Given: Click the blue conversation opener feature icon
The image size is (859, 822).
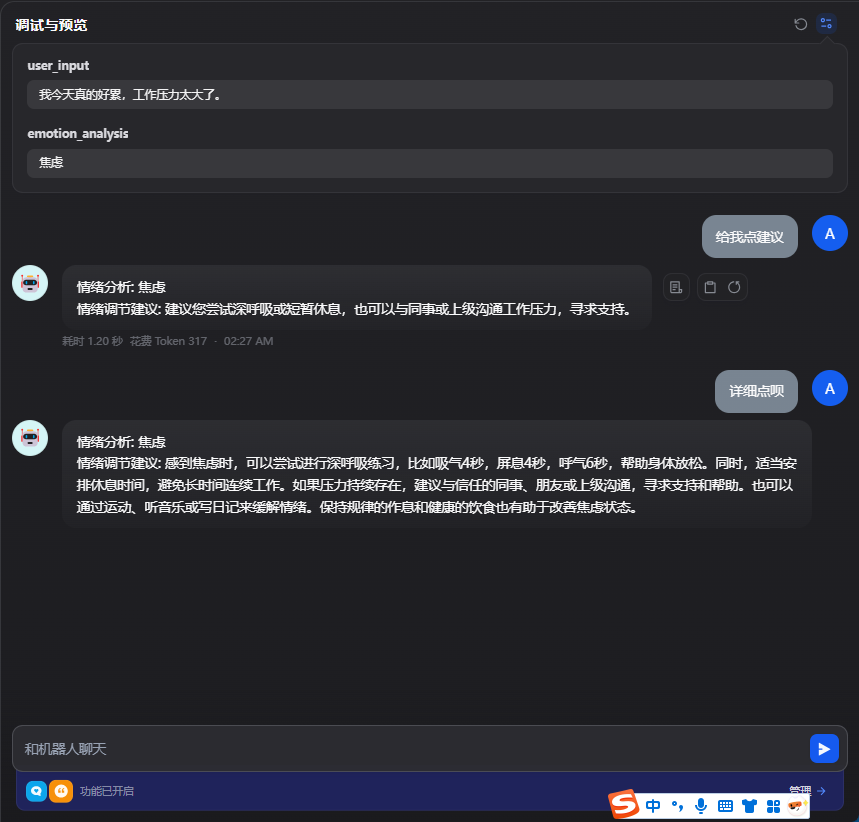Looking at the screenshot, I should pyautogui.click(x=37, y=791).
